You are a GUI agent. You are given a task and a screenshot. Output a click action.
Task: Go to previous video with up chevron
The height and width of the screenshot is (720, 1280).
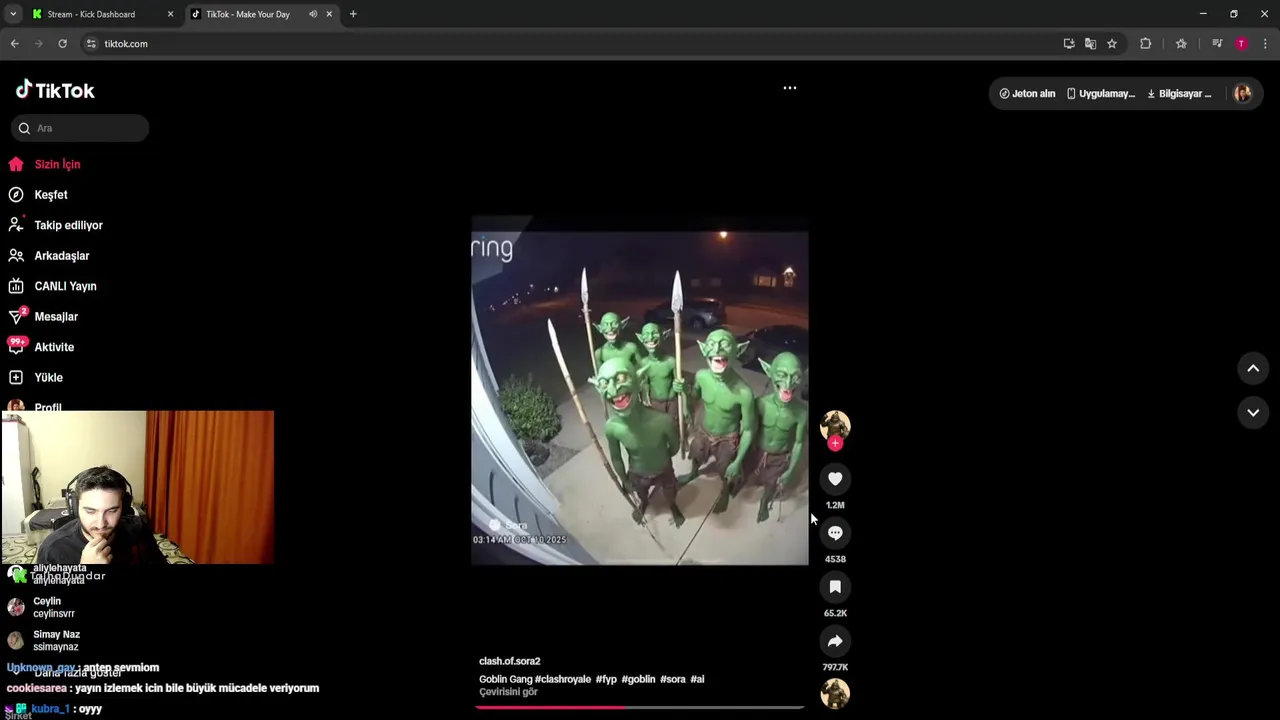1253,368
